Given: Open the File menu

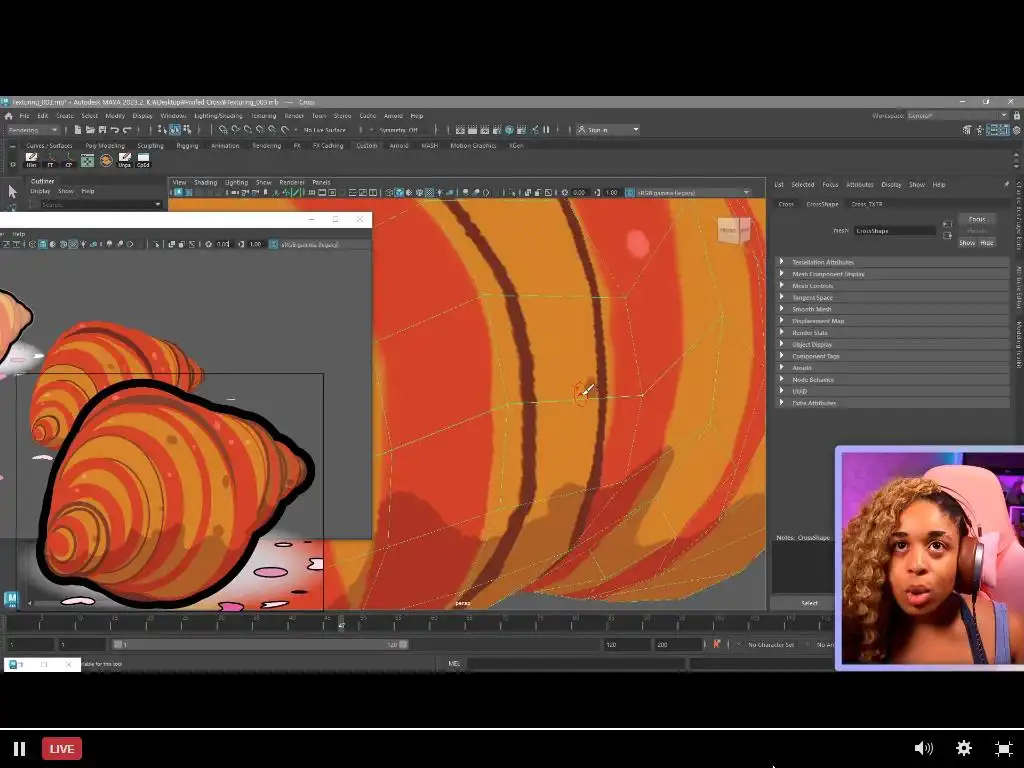Looking at the screenshot, I should click(x=24, y=116).
